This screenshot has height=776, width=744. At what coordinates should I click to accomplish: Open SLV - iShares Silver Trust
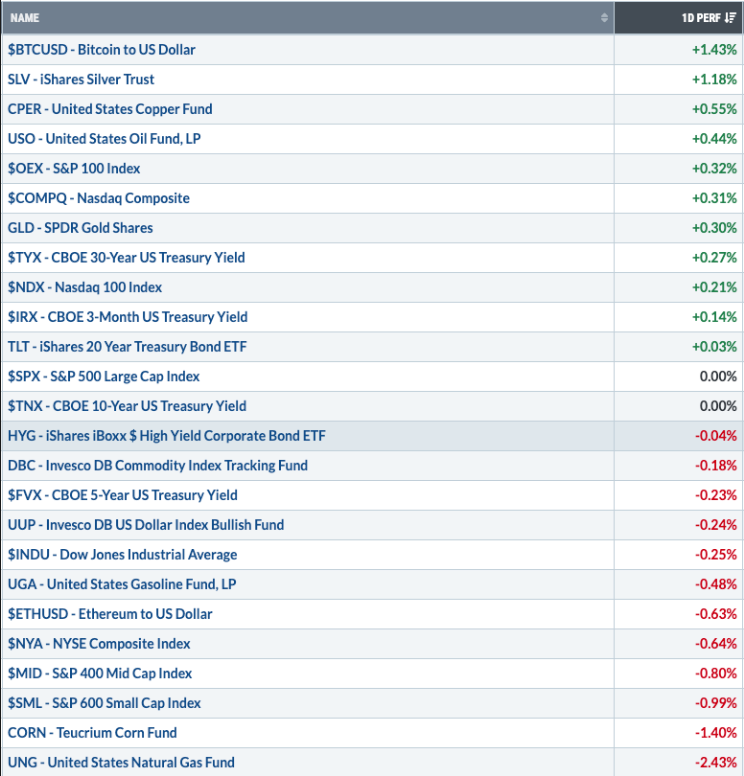click(81, 79)
